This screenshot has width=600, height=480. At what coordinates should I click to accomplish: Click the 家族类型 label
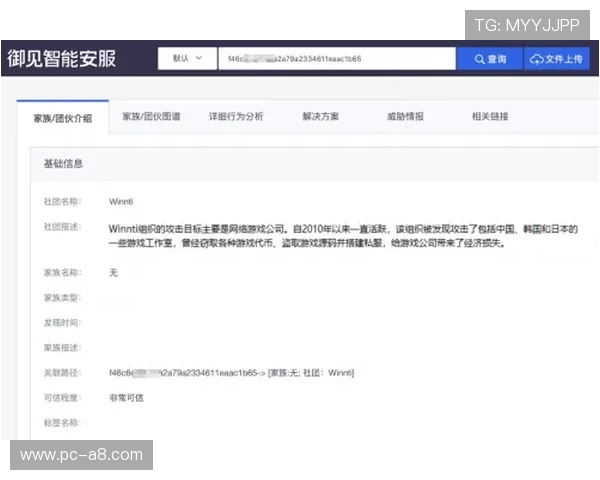click(x=62, y=297)
